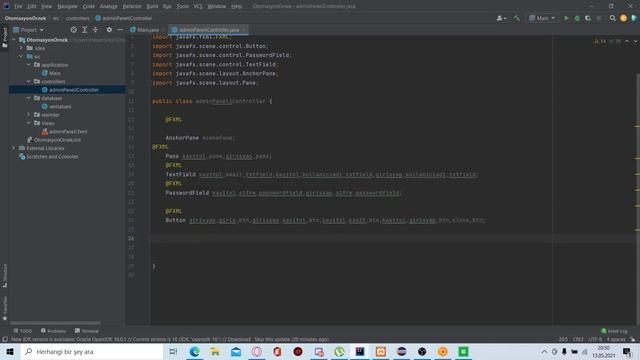Viewport: 640px width, 360px height.
Task: Open Task View on the taskbar
Action: 173,351
